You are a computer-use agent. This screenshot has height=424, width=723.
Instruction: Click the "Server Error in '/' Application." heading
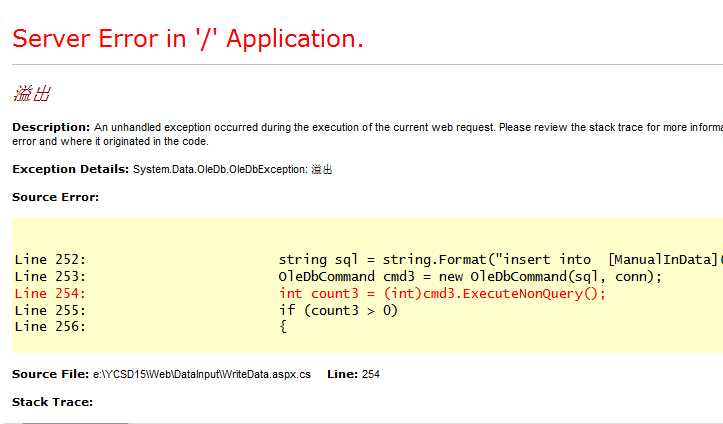(x=188, y=39)
